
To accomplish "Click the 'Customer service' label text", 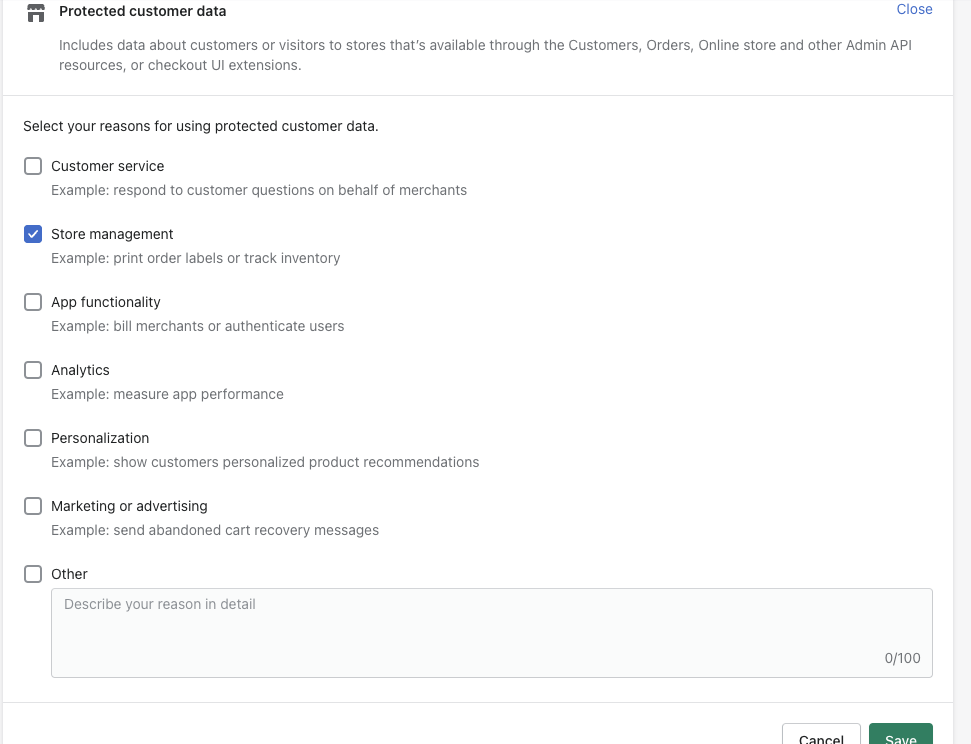I will coord(107,166).
